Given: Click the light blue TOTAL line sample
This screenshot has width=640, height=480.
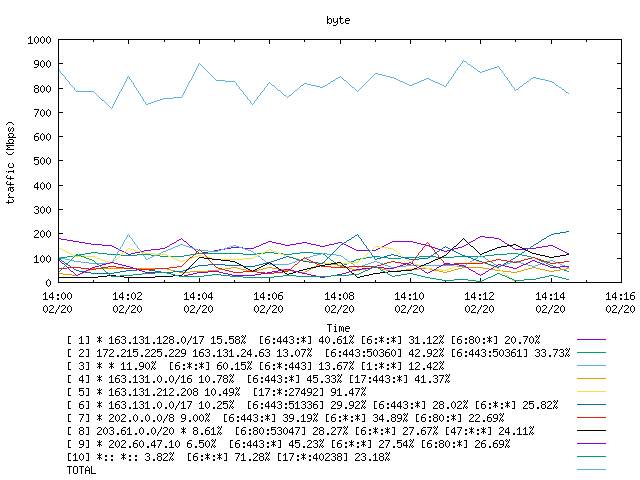Looking at the screenshot, I should pyautogui.click(x=591, y=470).
